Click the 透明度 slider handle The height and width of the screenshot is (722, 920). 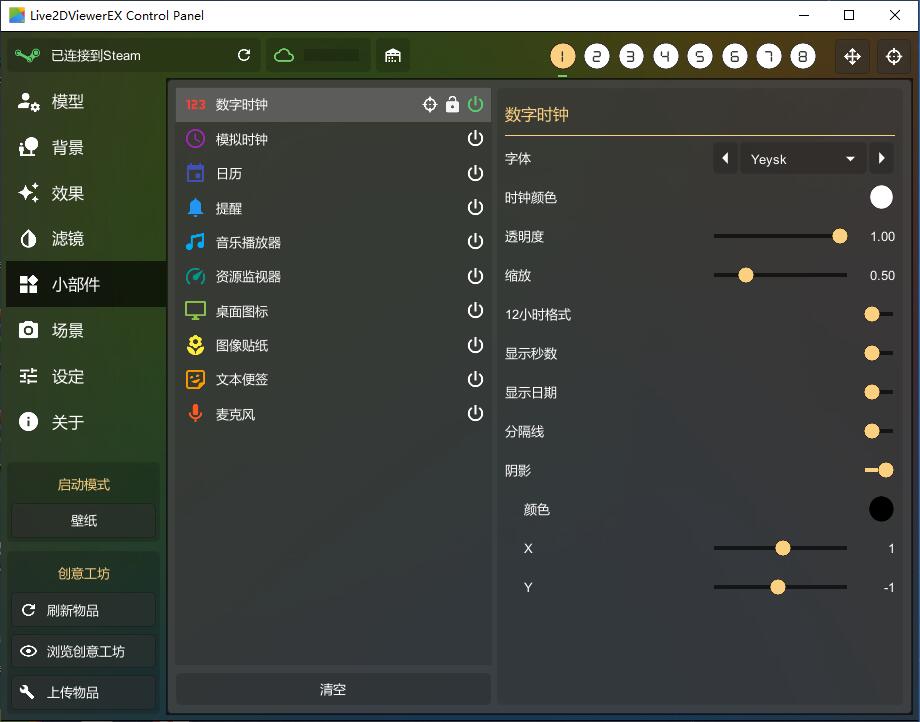click(840, 236)
